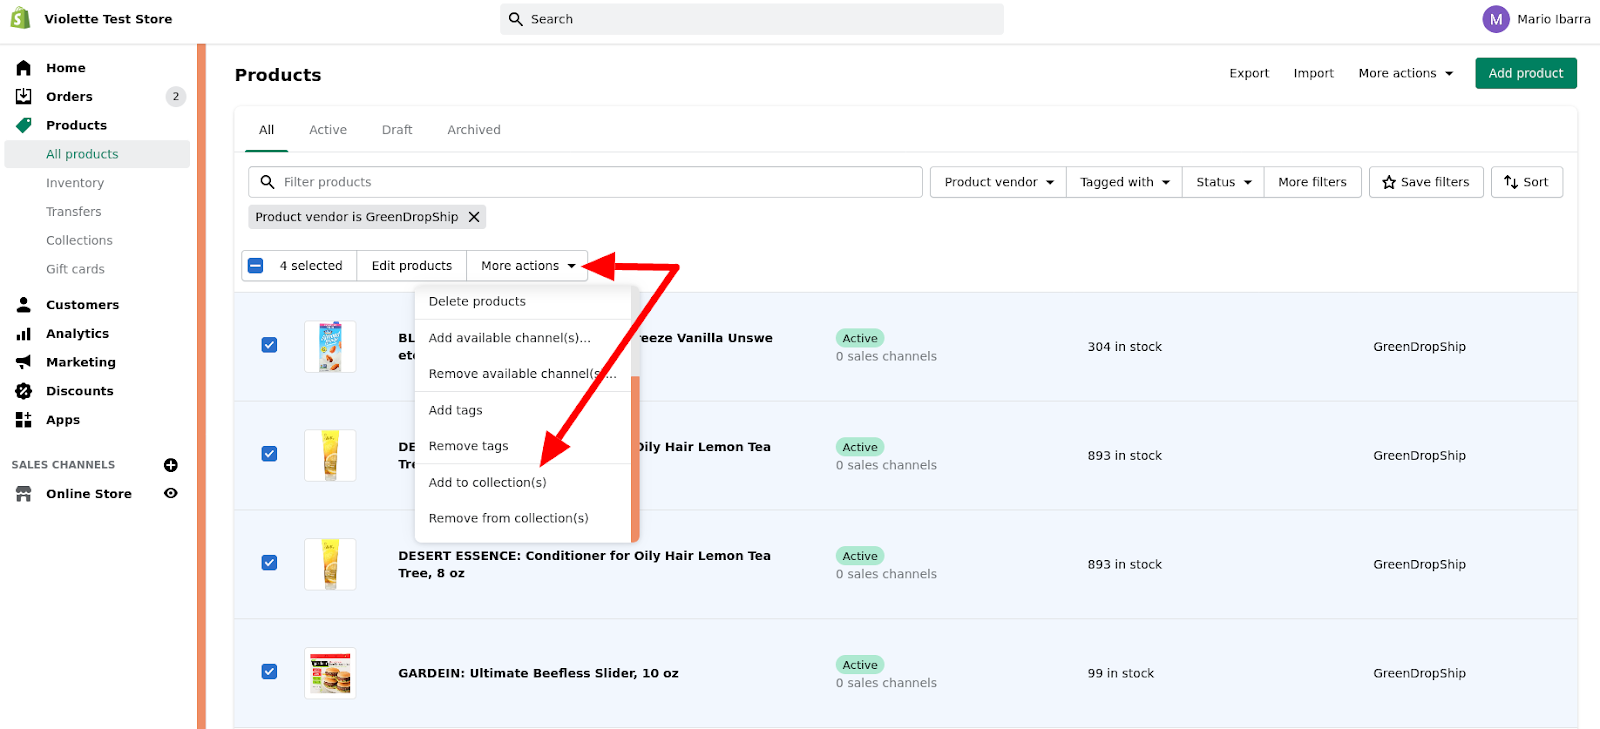This screenshot has height=729, width=1600.
Task: Expand Status filter dropdown
Action: click(1223, 182)
